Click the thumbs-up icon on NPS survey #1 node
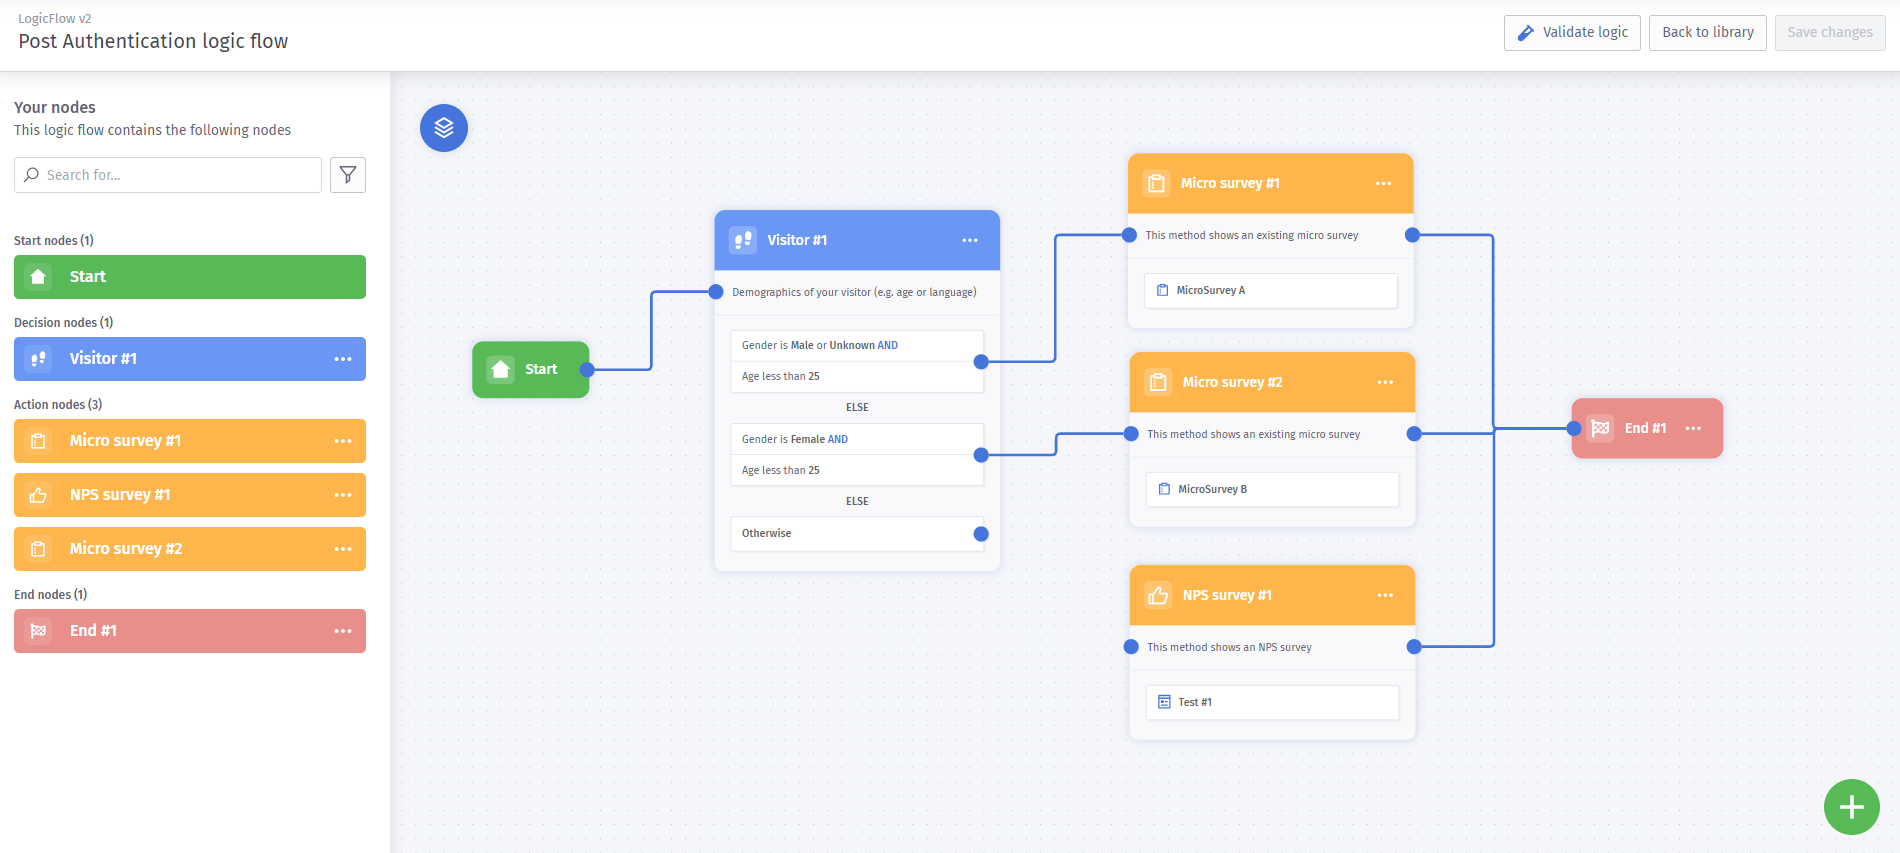This screenshot has width=1900, height=853. pos(1158,595)
